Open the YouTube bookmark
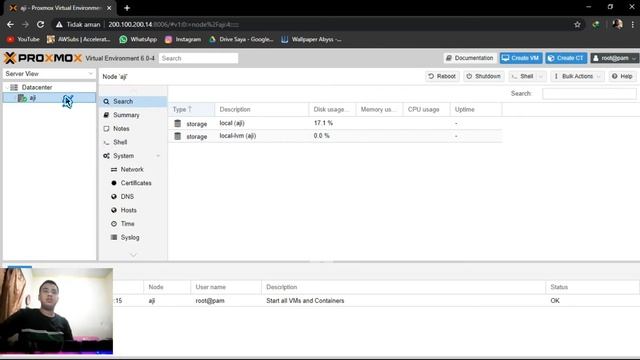Viewport: 640px width, 360px height. tap(23, 39)
